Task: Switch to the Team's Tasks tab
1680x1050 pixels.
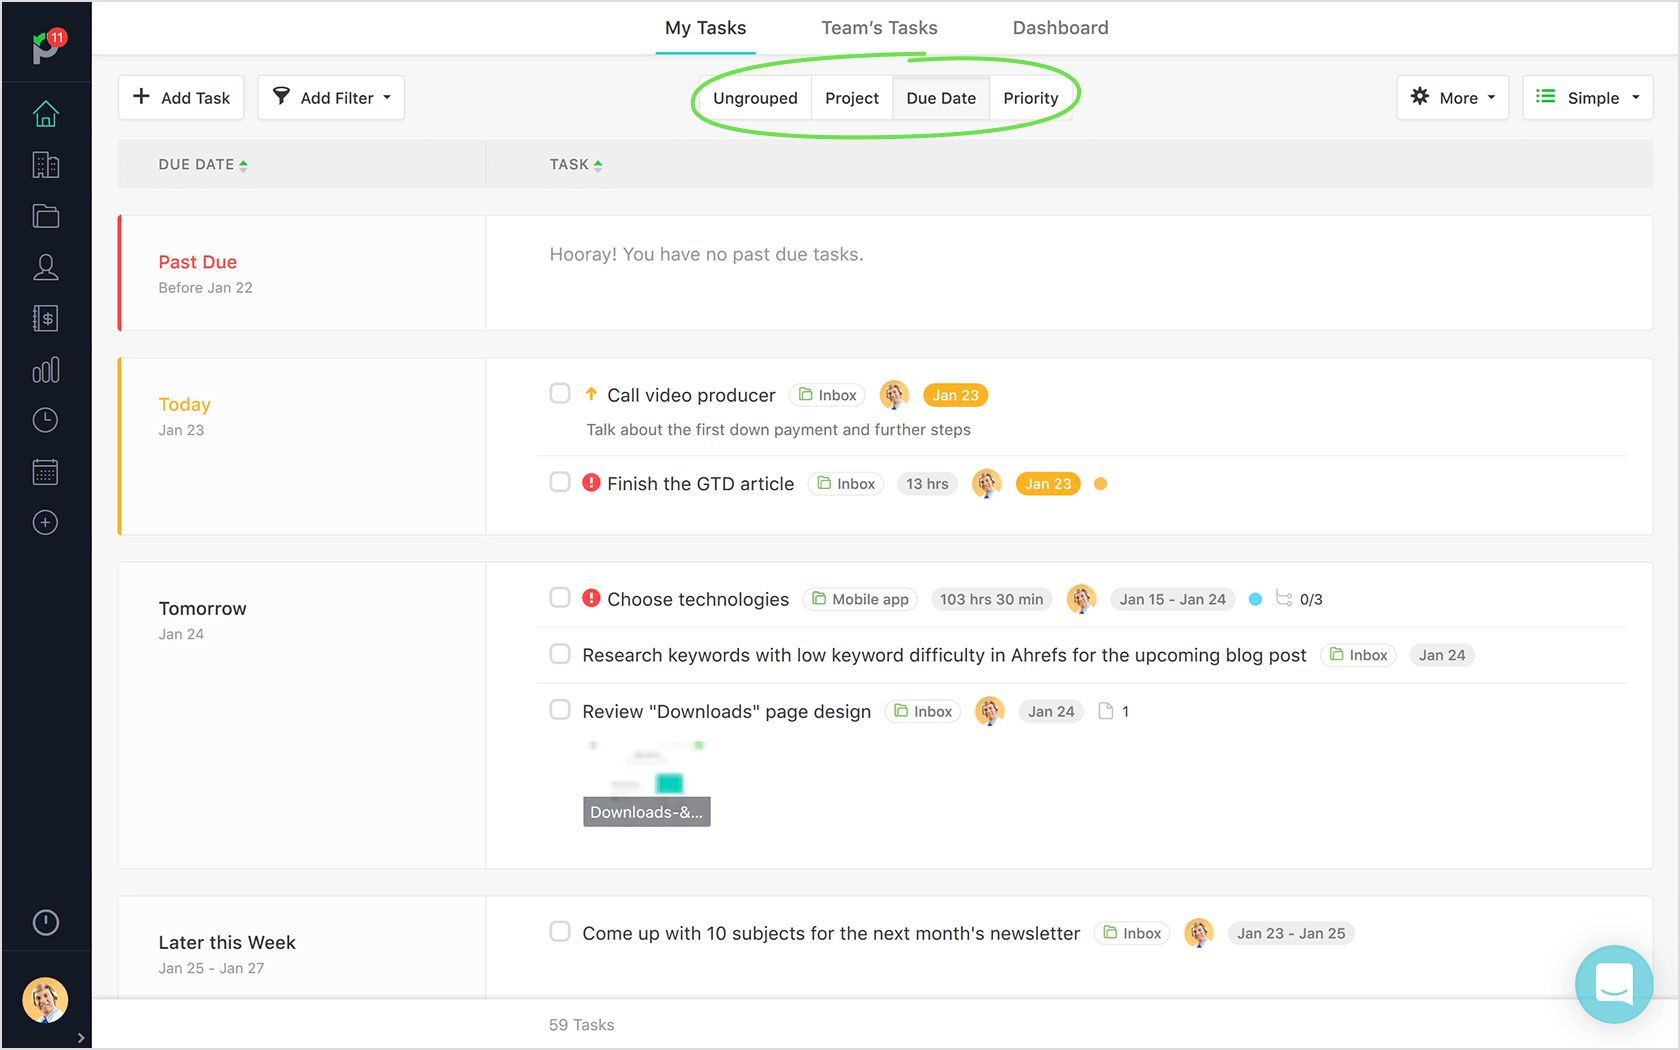Action: tap(879, 27)
